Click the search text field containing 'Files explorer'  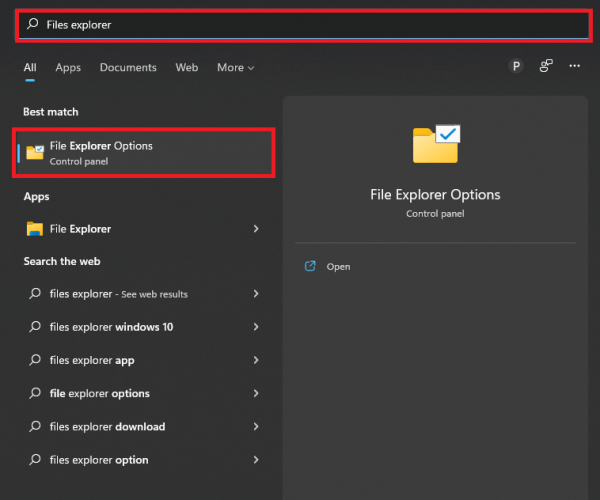click(300, 24)
